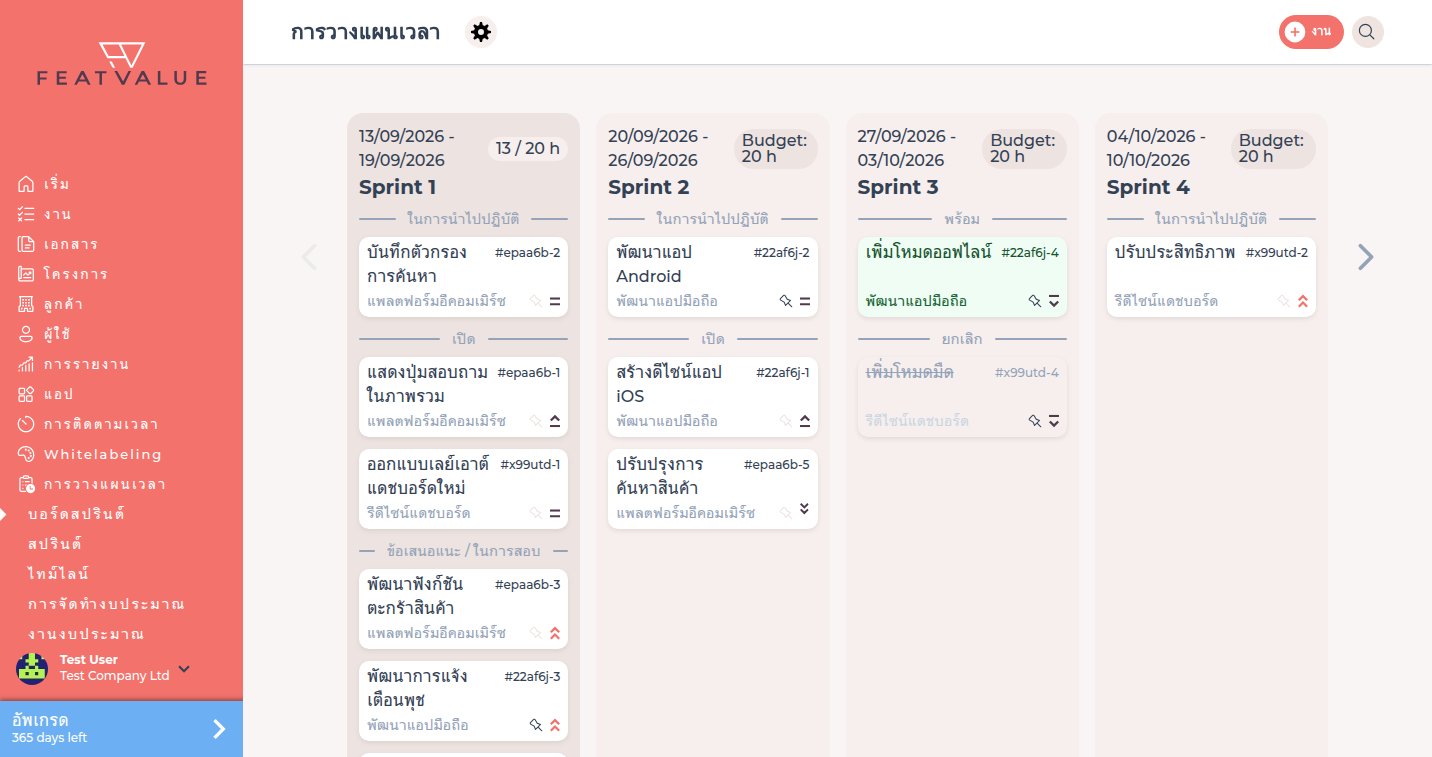This screenshot has height=757, width=1432.
Task: Toggle pin on card #22af6j-3
Action: coord(535,725)
